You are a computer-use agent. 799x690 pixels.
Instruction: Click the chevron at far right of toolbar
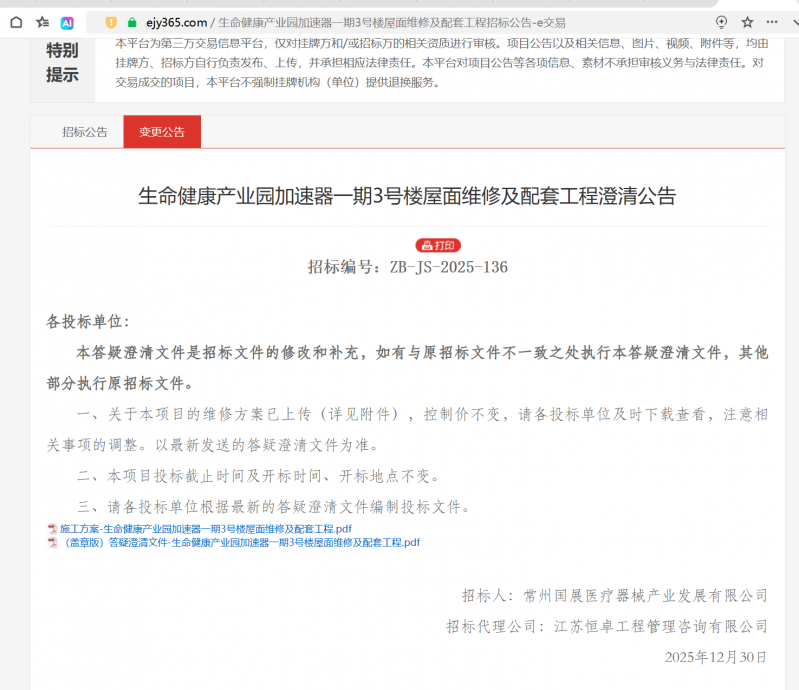point(793,22)
